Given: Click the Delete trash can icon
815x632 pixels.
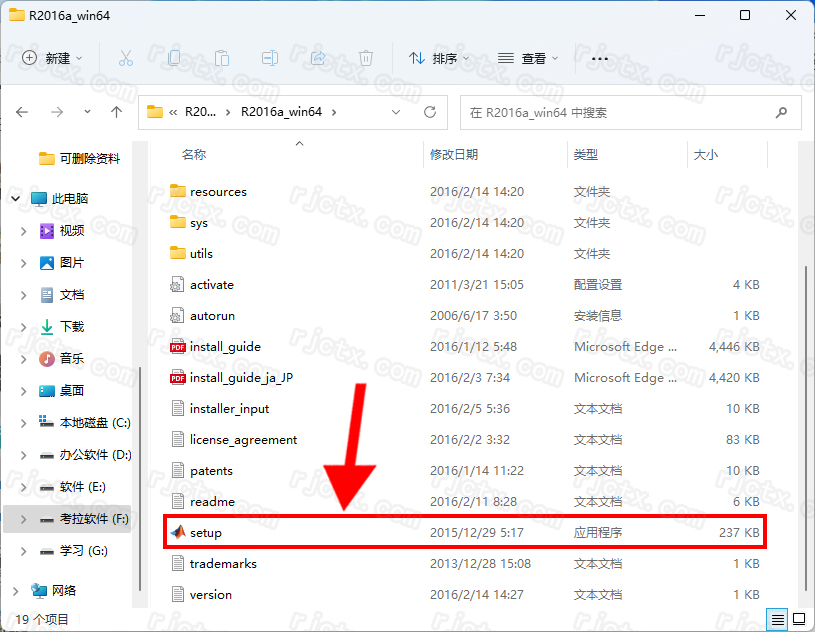Looking at the screenshot, I should click(366, 58).
